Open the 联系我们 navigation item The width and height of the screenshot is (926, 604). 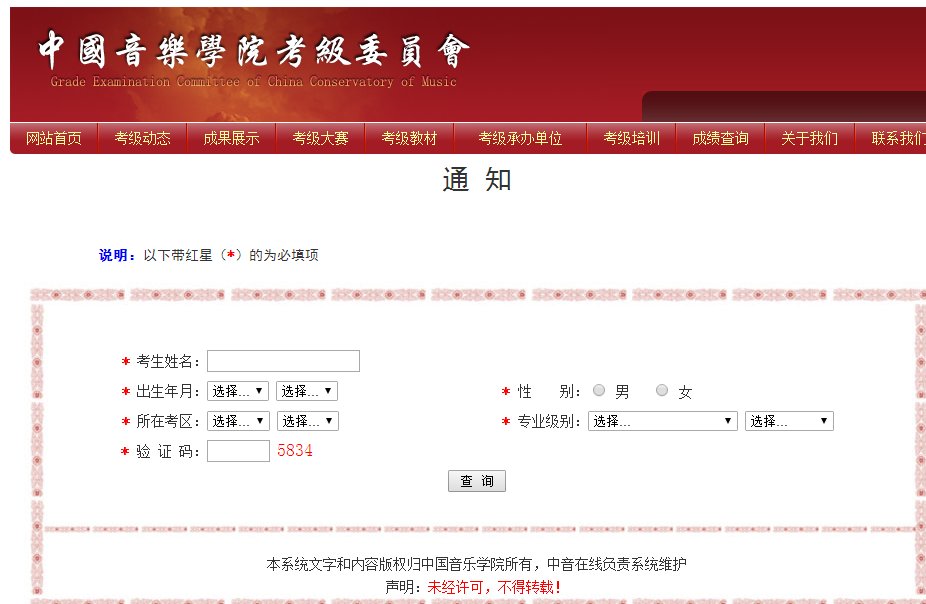click(x=895, y=138)
